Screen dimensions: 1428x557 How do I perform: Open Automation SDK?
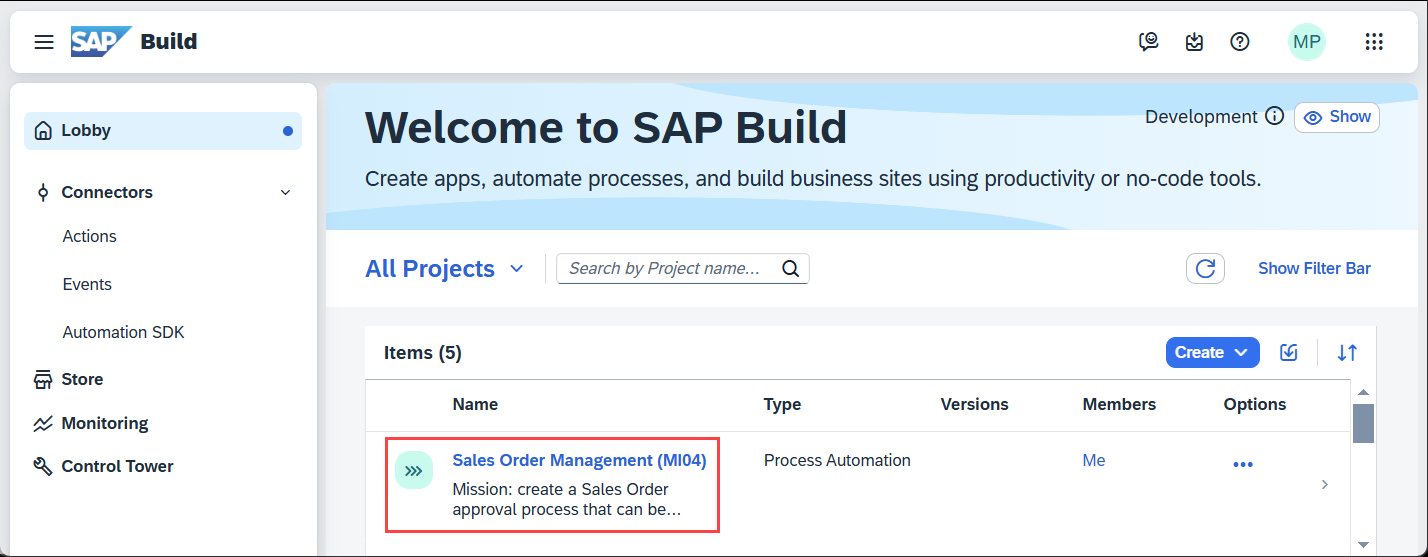(x=124, y=332)
